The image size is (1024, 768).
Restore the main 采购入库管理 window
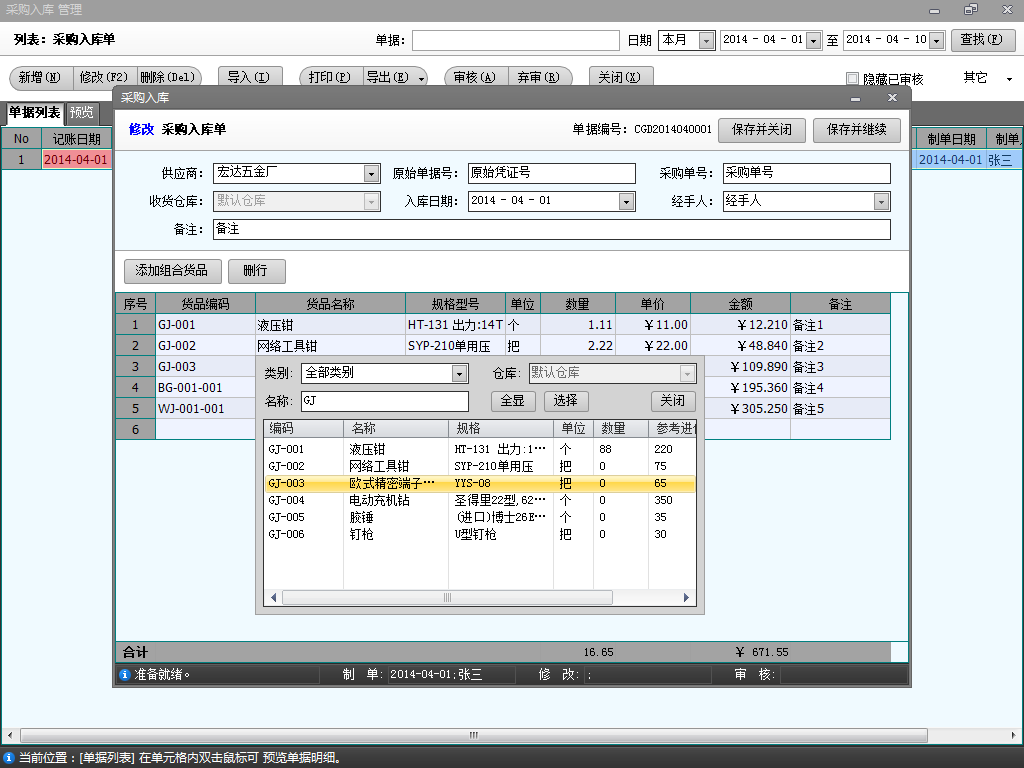[970, 9]
